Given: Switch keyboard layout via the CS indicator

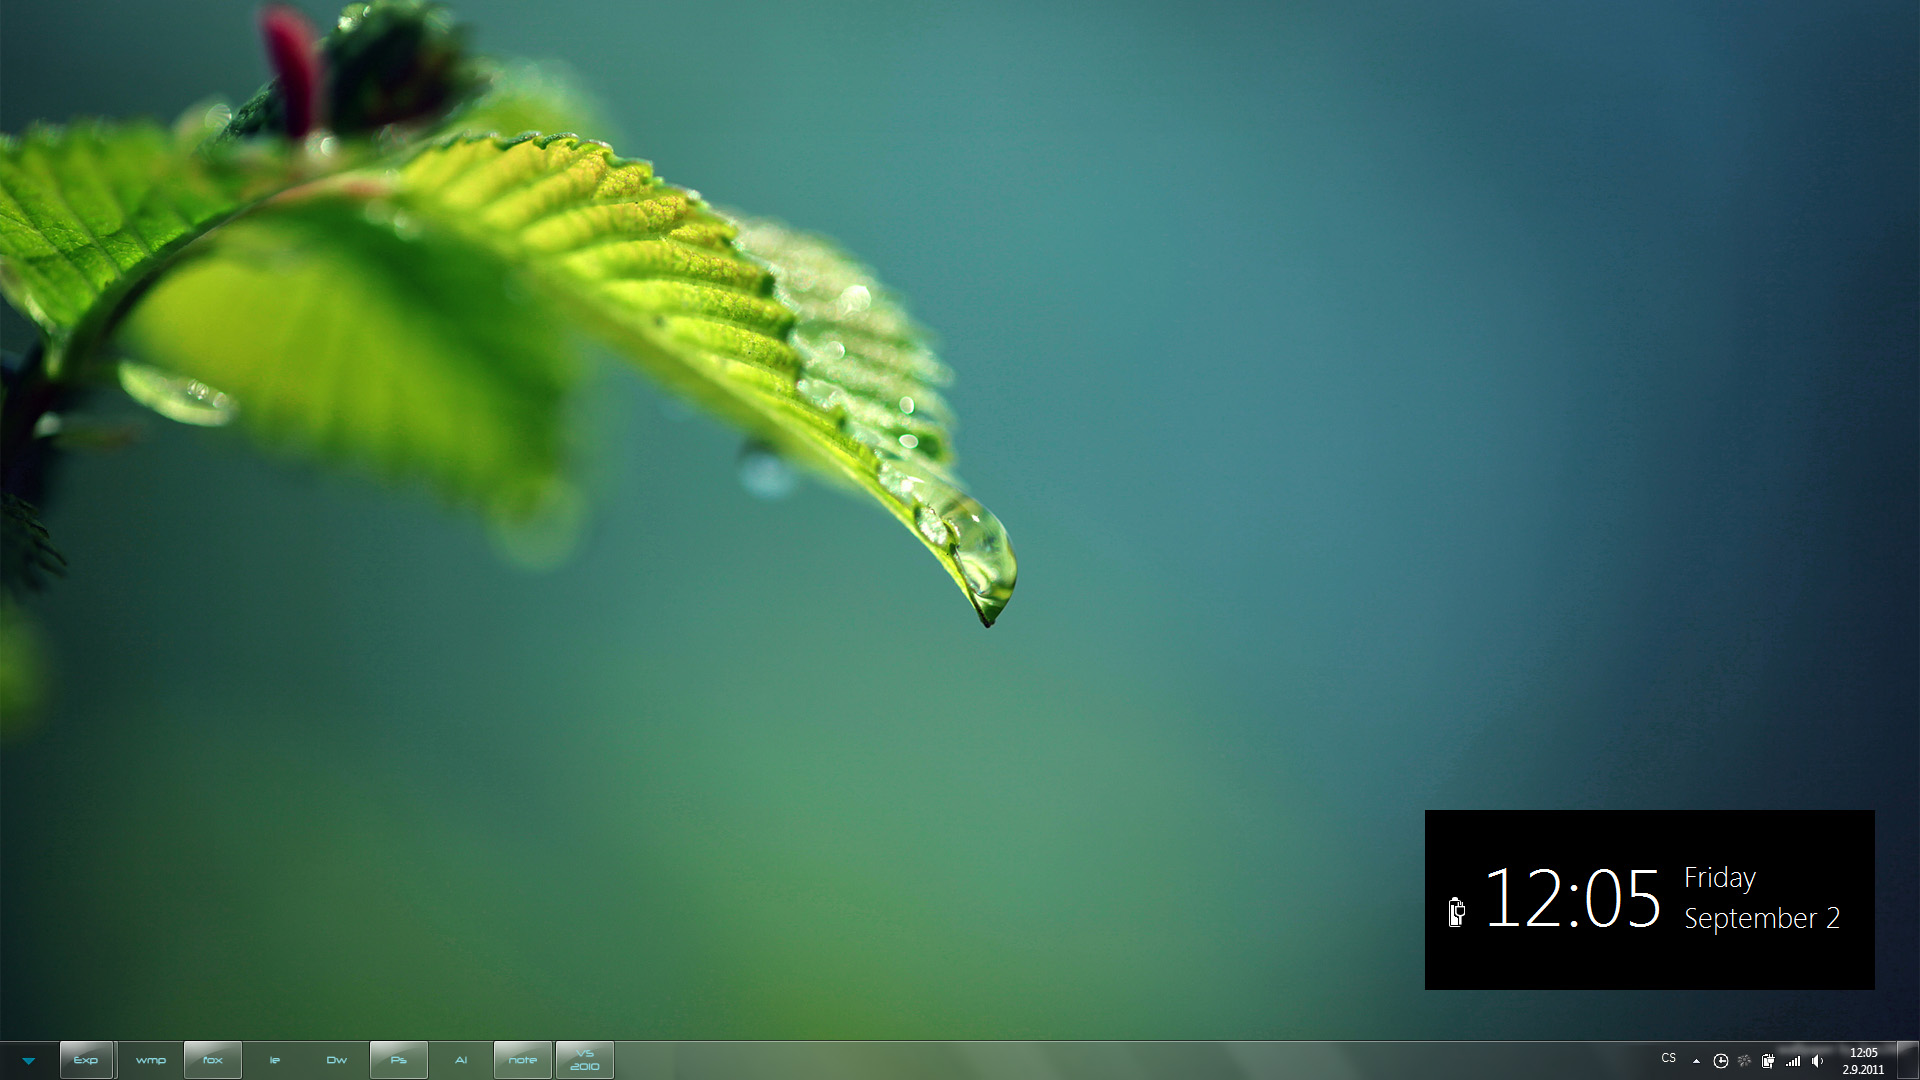Looking at the screenshot, I should 1669,1058.
